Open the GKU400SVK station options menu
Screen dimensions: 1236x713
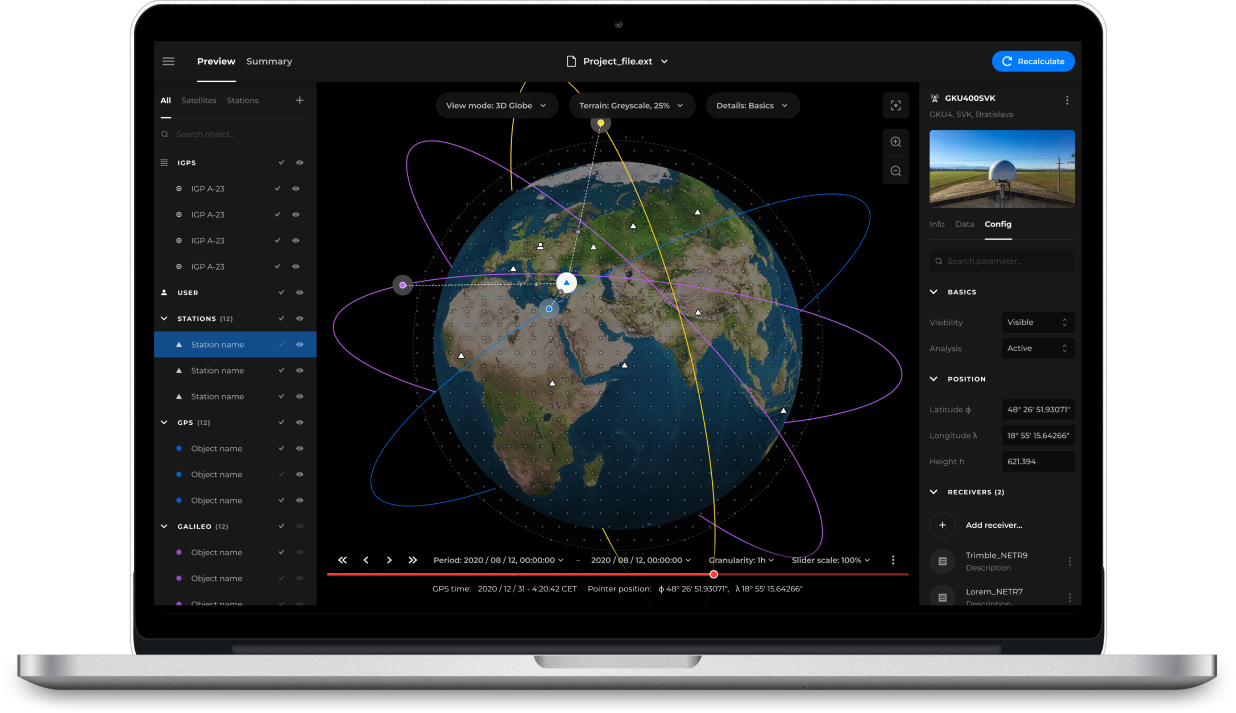pos(1067,100)
